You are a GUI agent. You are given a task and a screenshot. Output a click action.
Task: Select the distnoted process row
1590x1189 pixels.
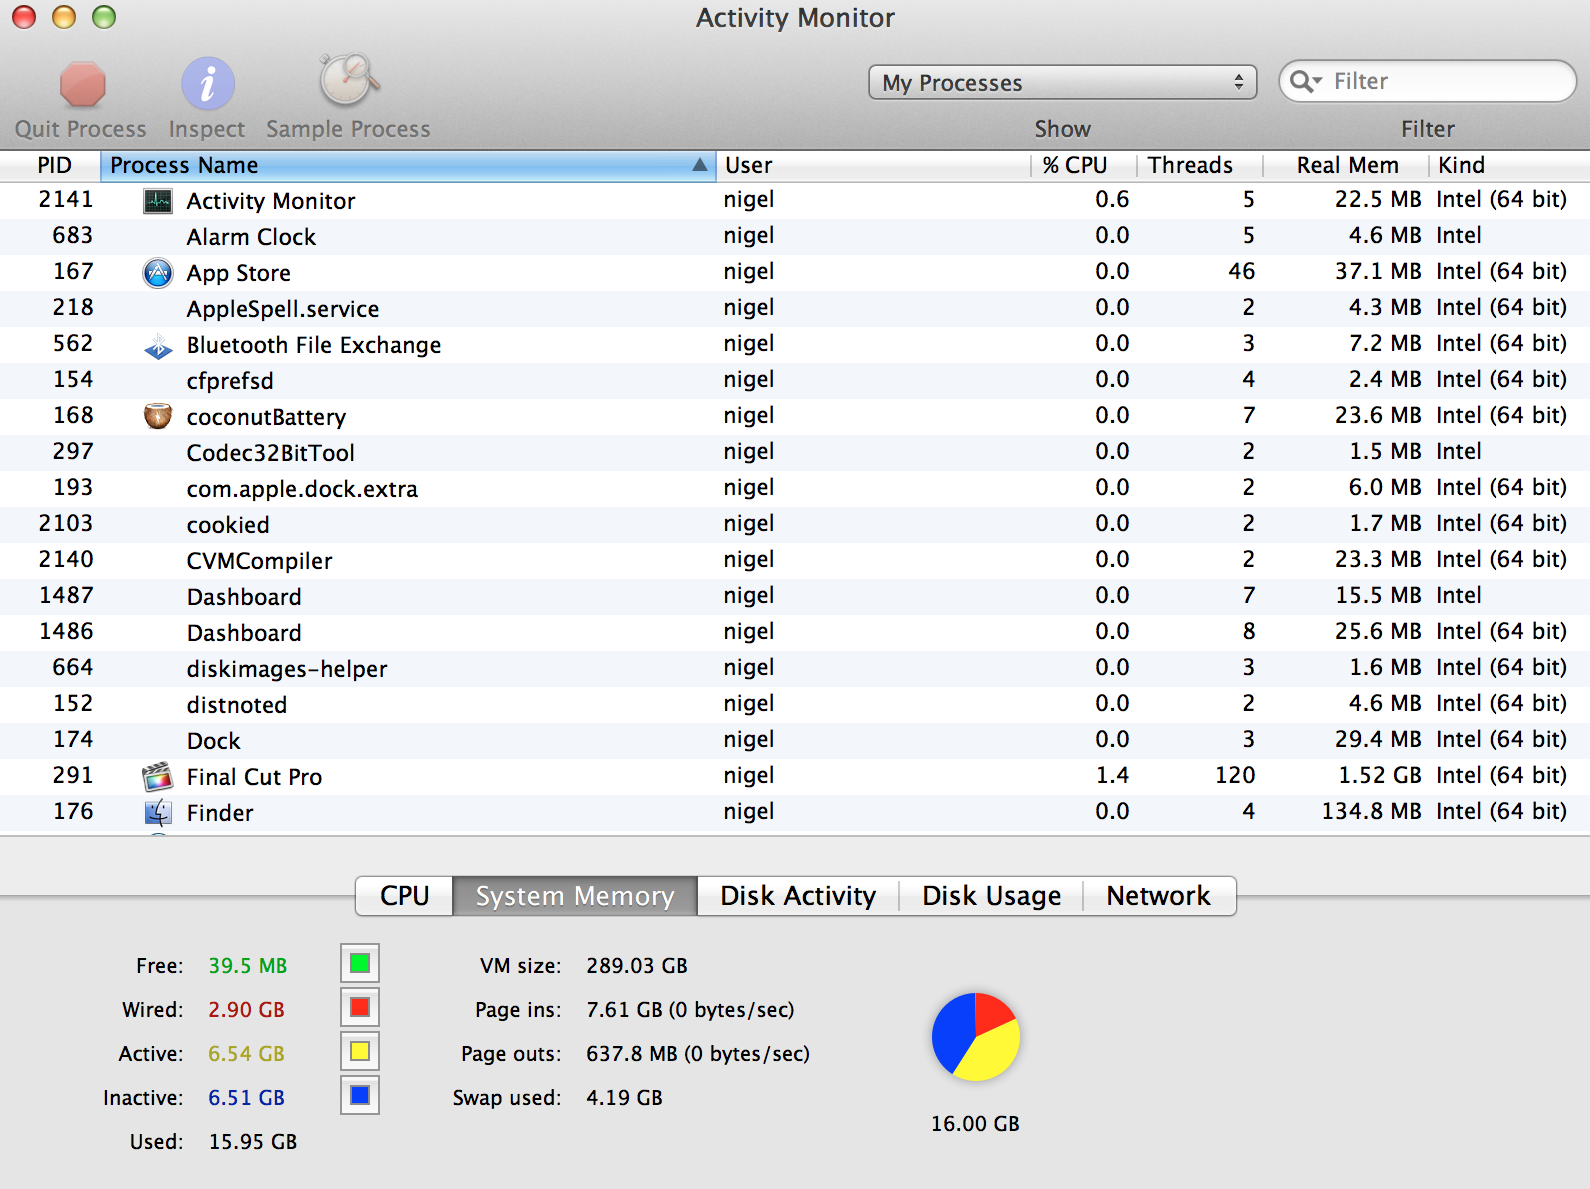click(x=795, y=705)
